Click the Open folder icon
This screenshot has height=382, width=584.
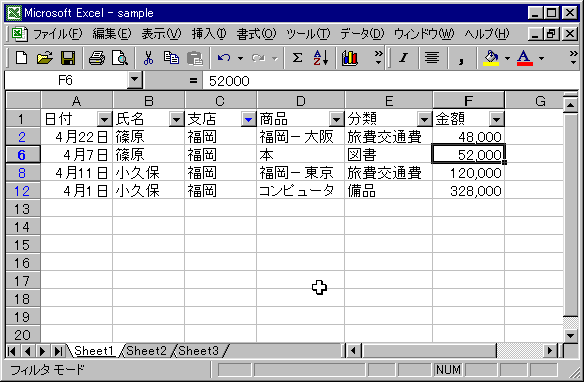[x=45, y=58]
